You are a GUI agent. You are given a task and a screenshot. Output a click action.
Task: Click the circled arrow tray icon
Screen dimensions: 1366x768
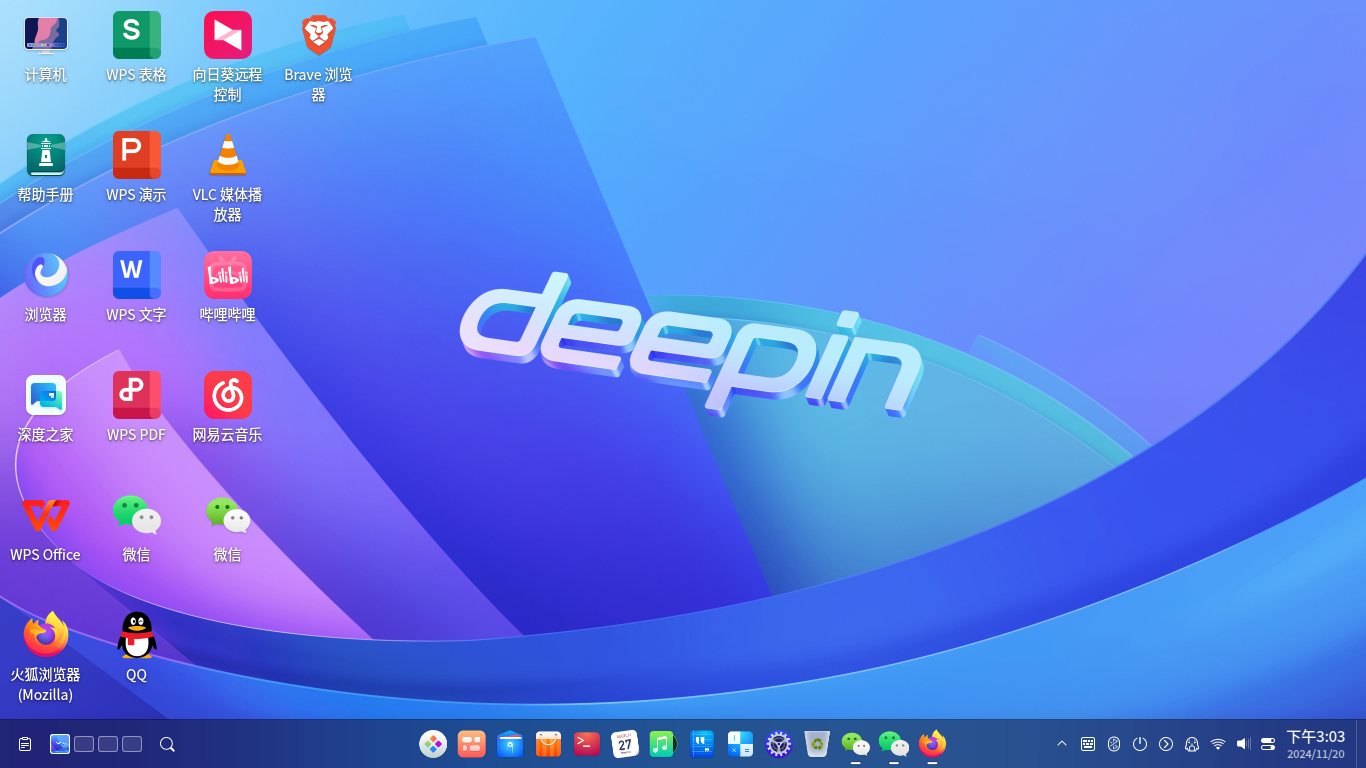(x=1166, y=744)
